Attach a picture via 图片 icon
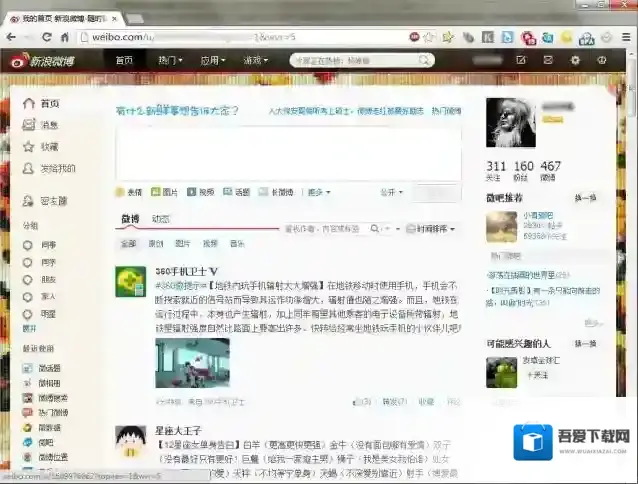This screenshot has width=638, height=484. tap(164, 192)
